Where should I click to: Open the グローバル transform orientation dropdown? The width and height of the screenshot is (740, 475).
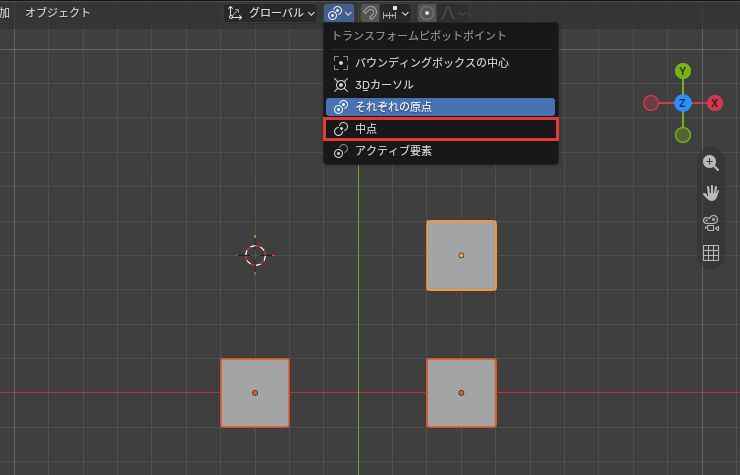(x=270, y=13)
